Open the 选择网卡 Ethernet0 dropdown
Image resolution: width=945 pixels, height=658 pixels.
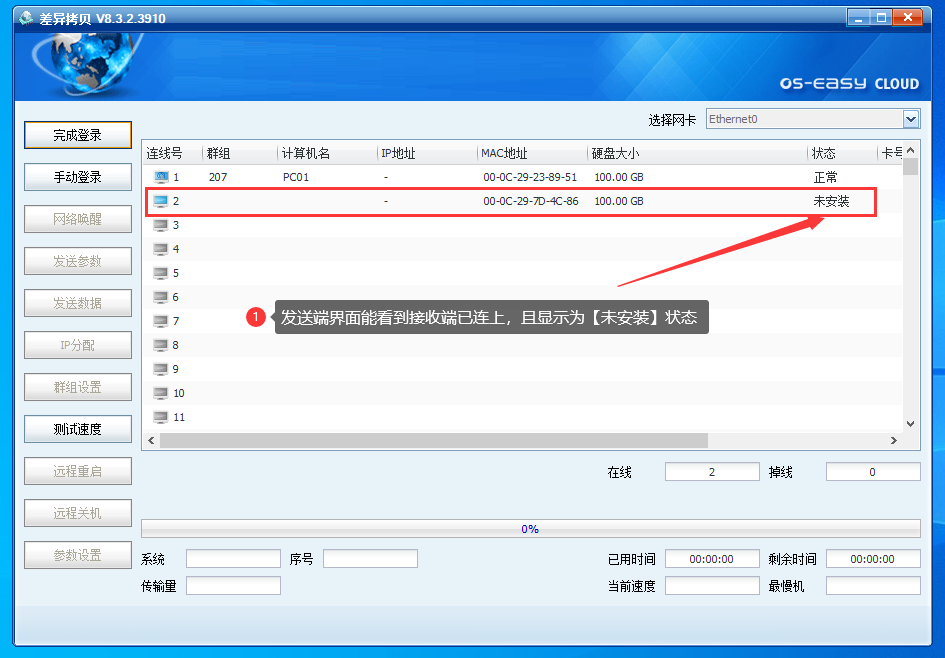911,119
